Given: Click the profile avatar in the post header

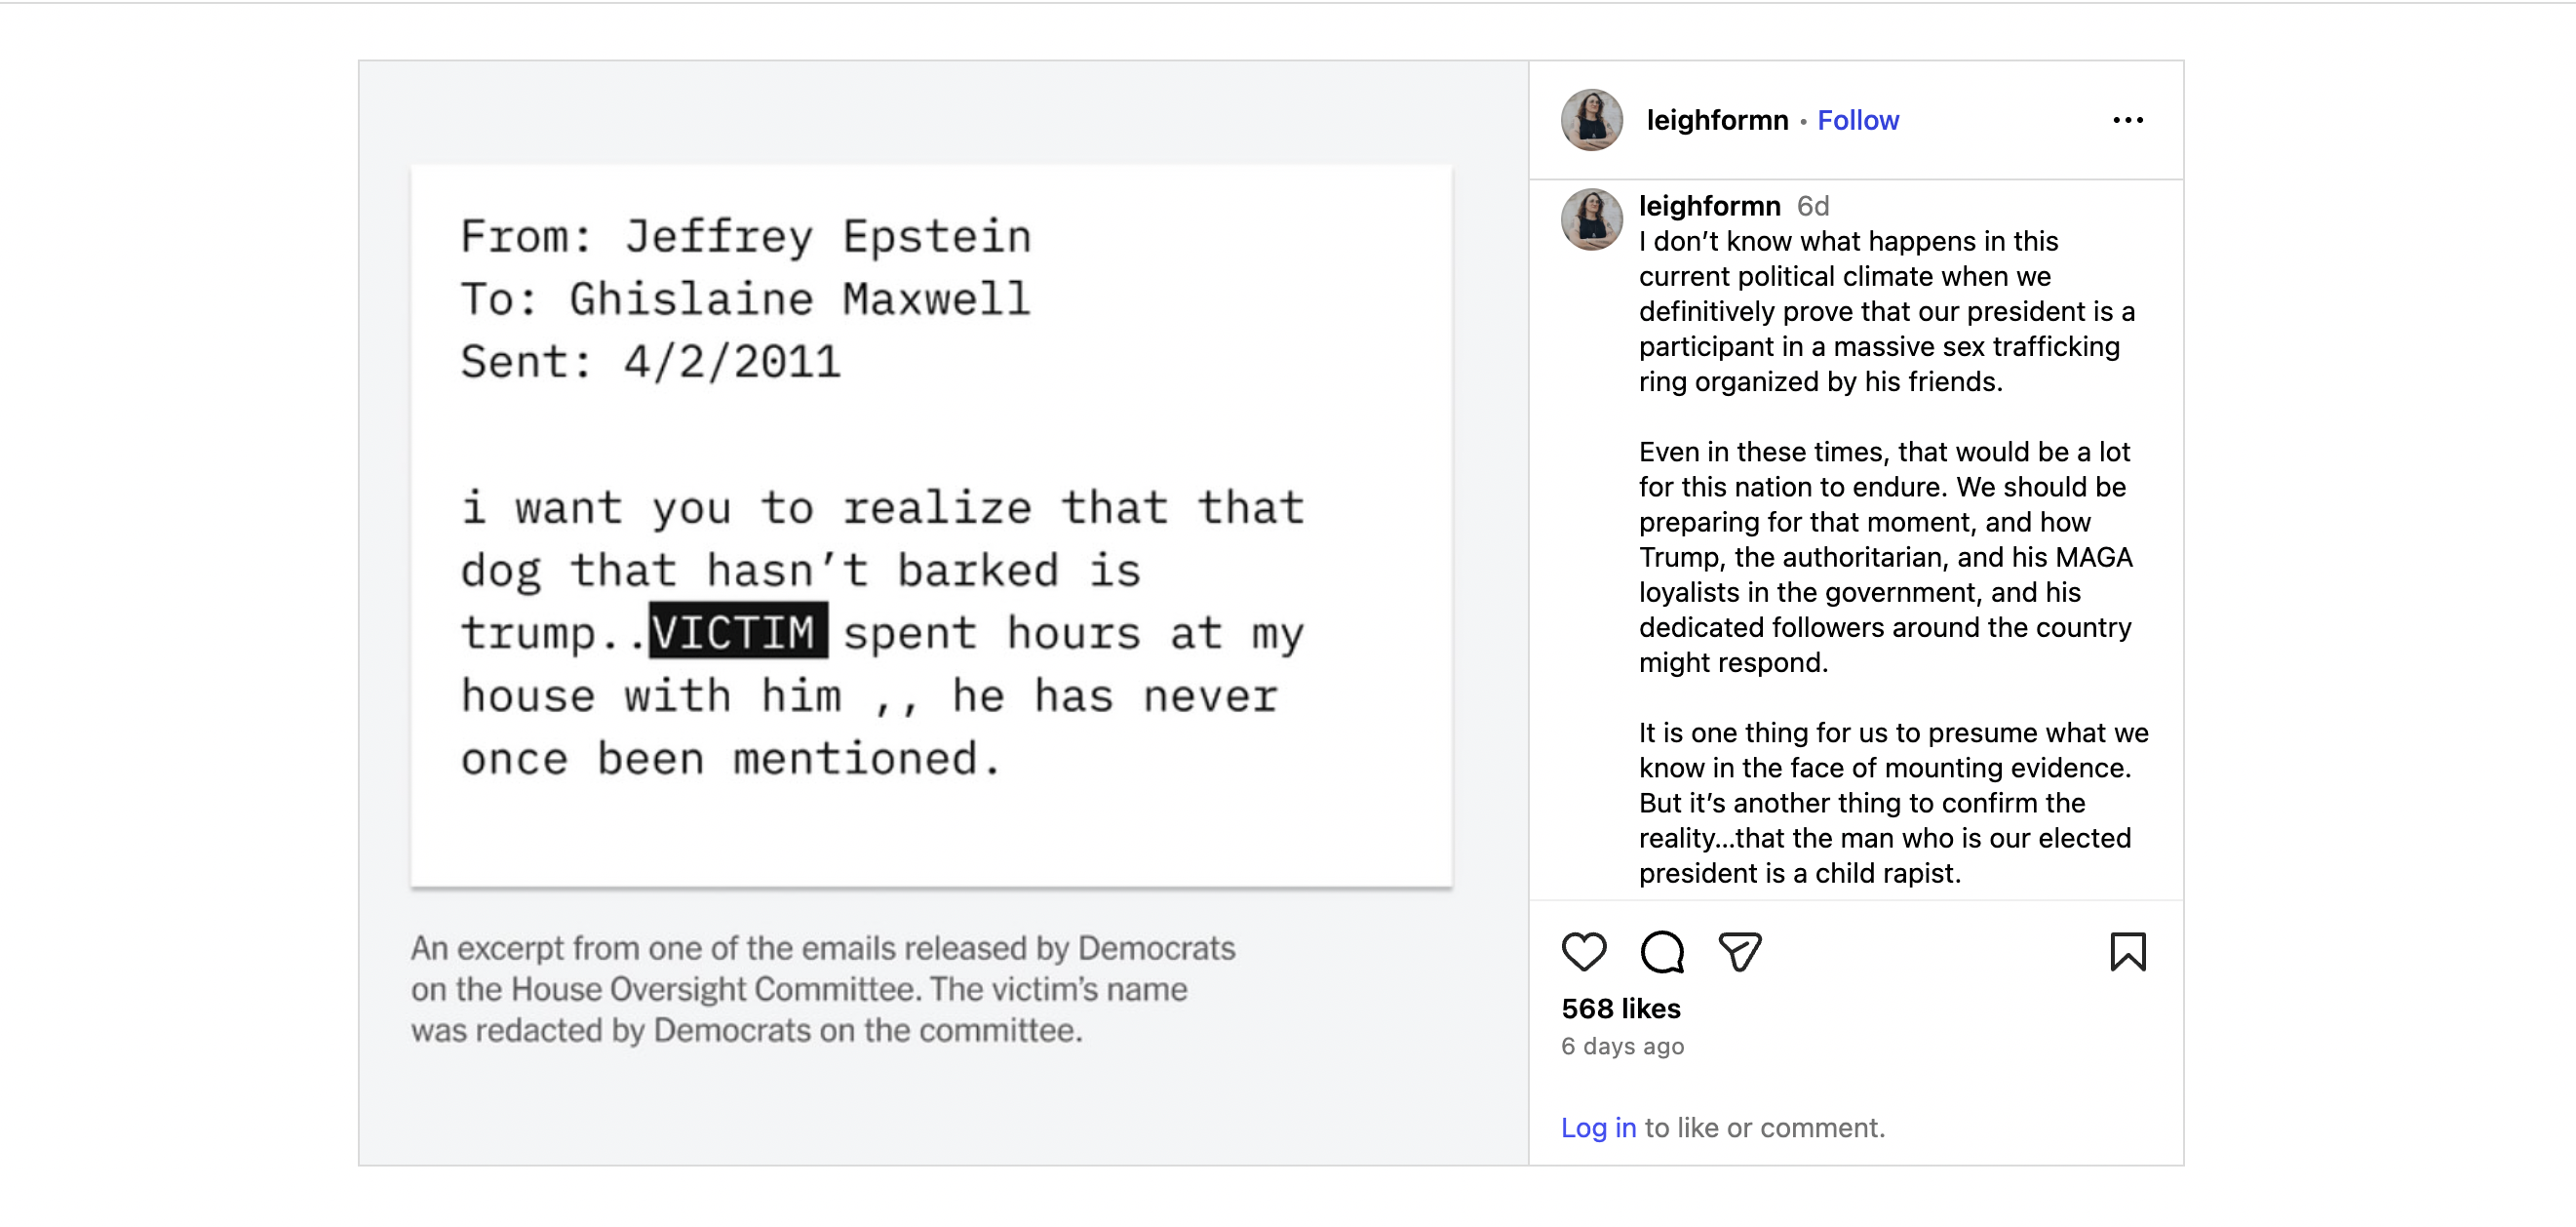Looking at the screenshot, I should pos(1591,120).
